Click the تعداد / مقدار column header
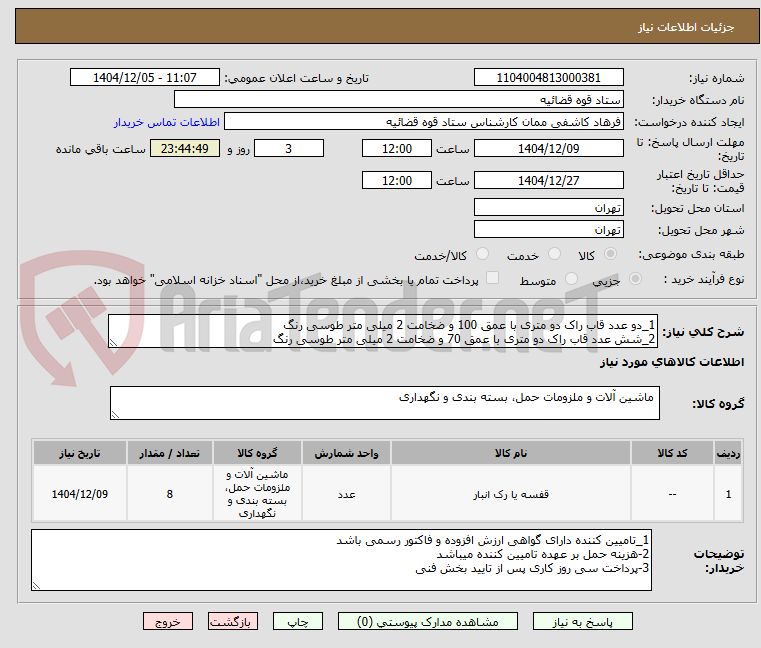Viewport: 761px width, 648px height. click(169, 453)
